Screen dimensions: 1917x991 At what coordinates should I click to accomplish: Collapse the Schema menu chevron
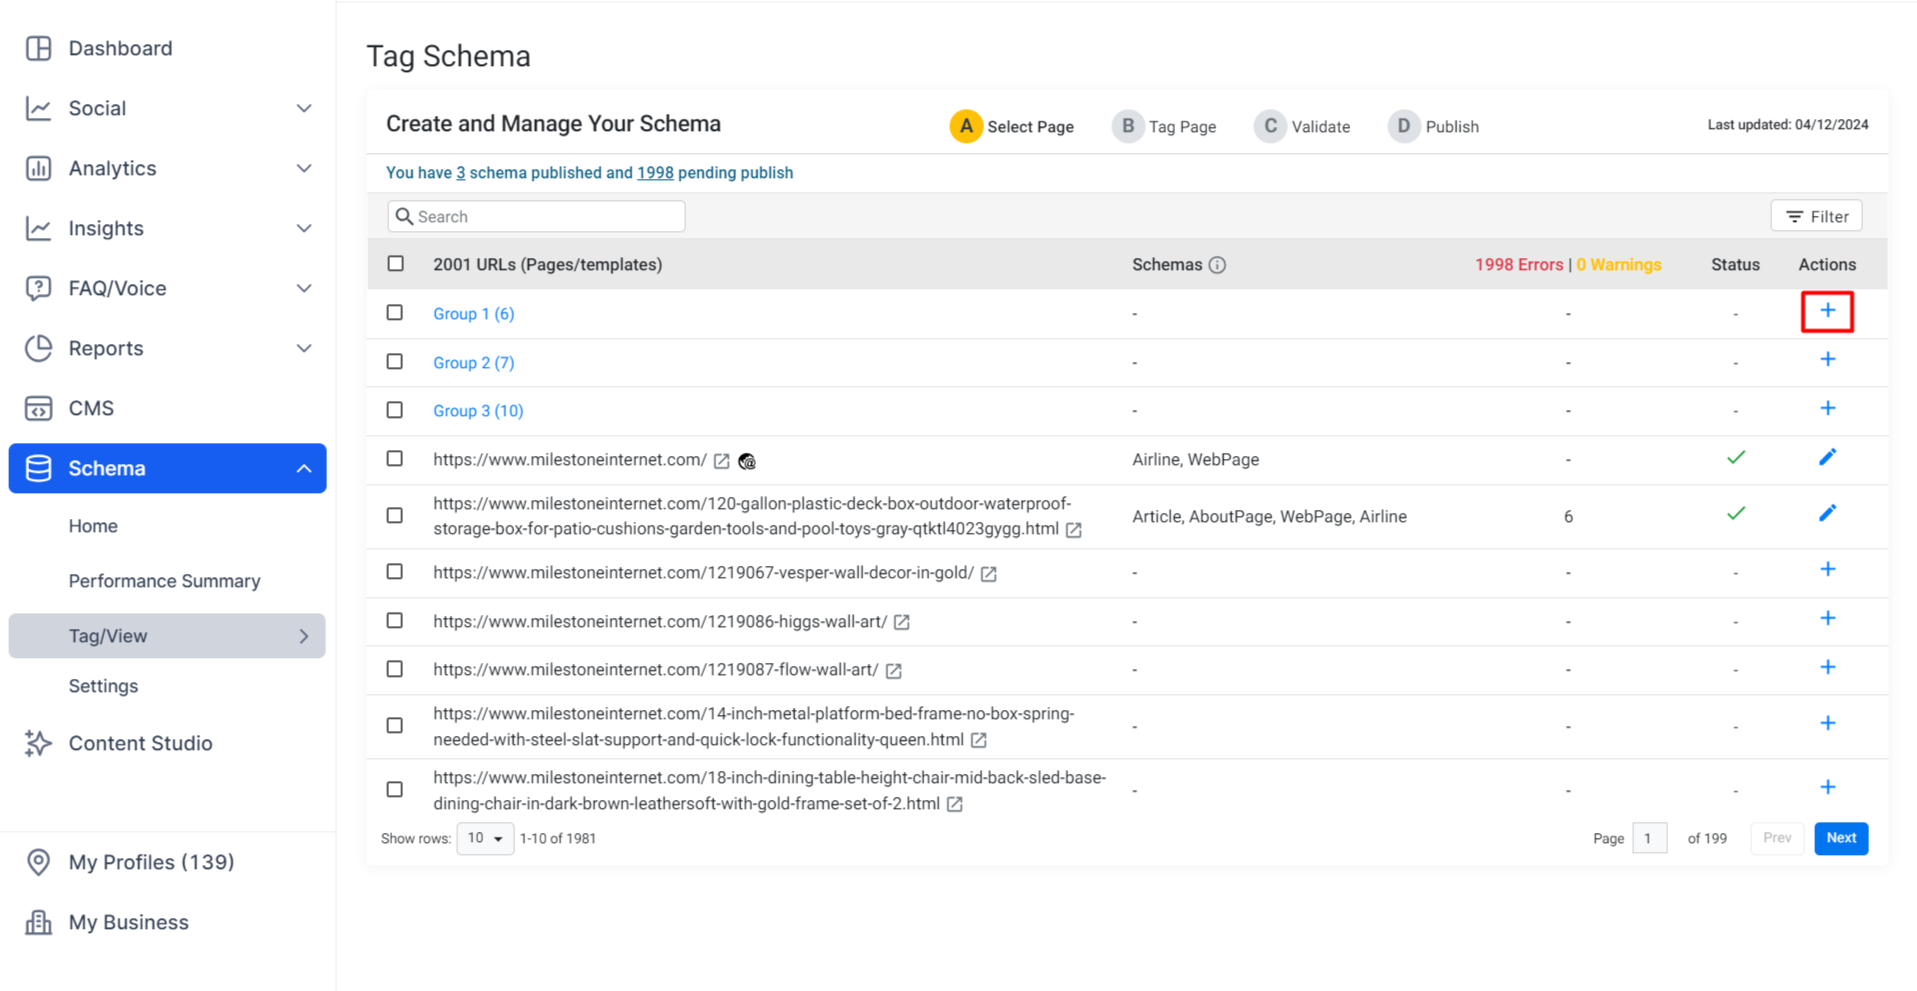coord(304,468)
